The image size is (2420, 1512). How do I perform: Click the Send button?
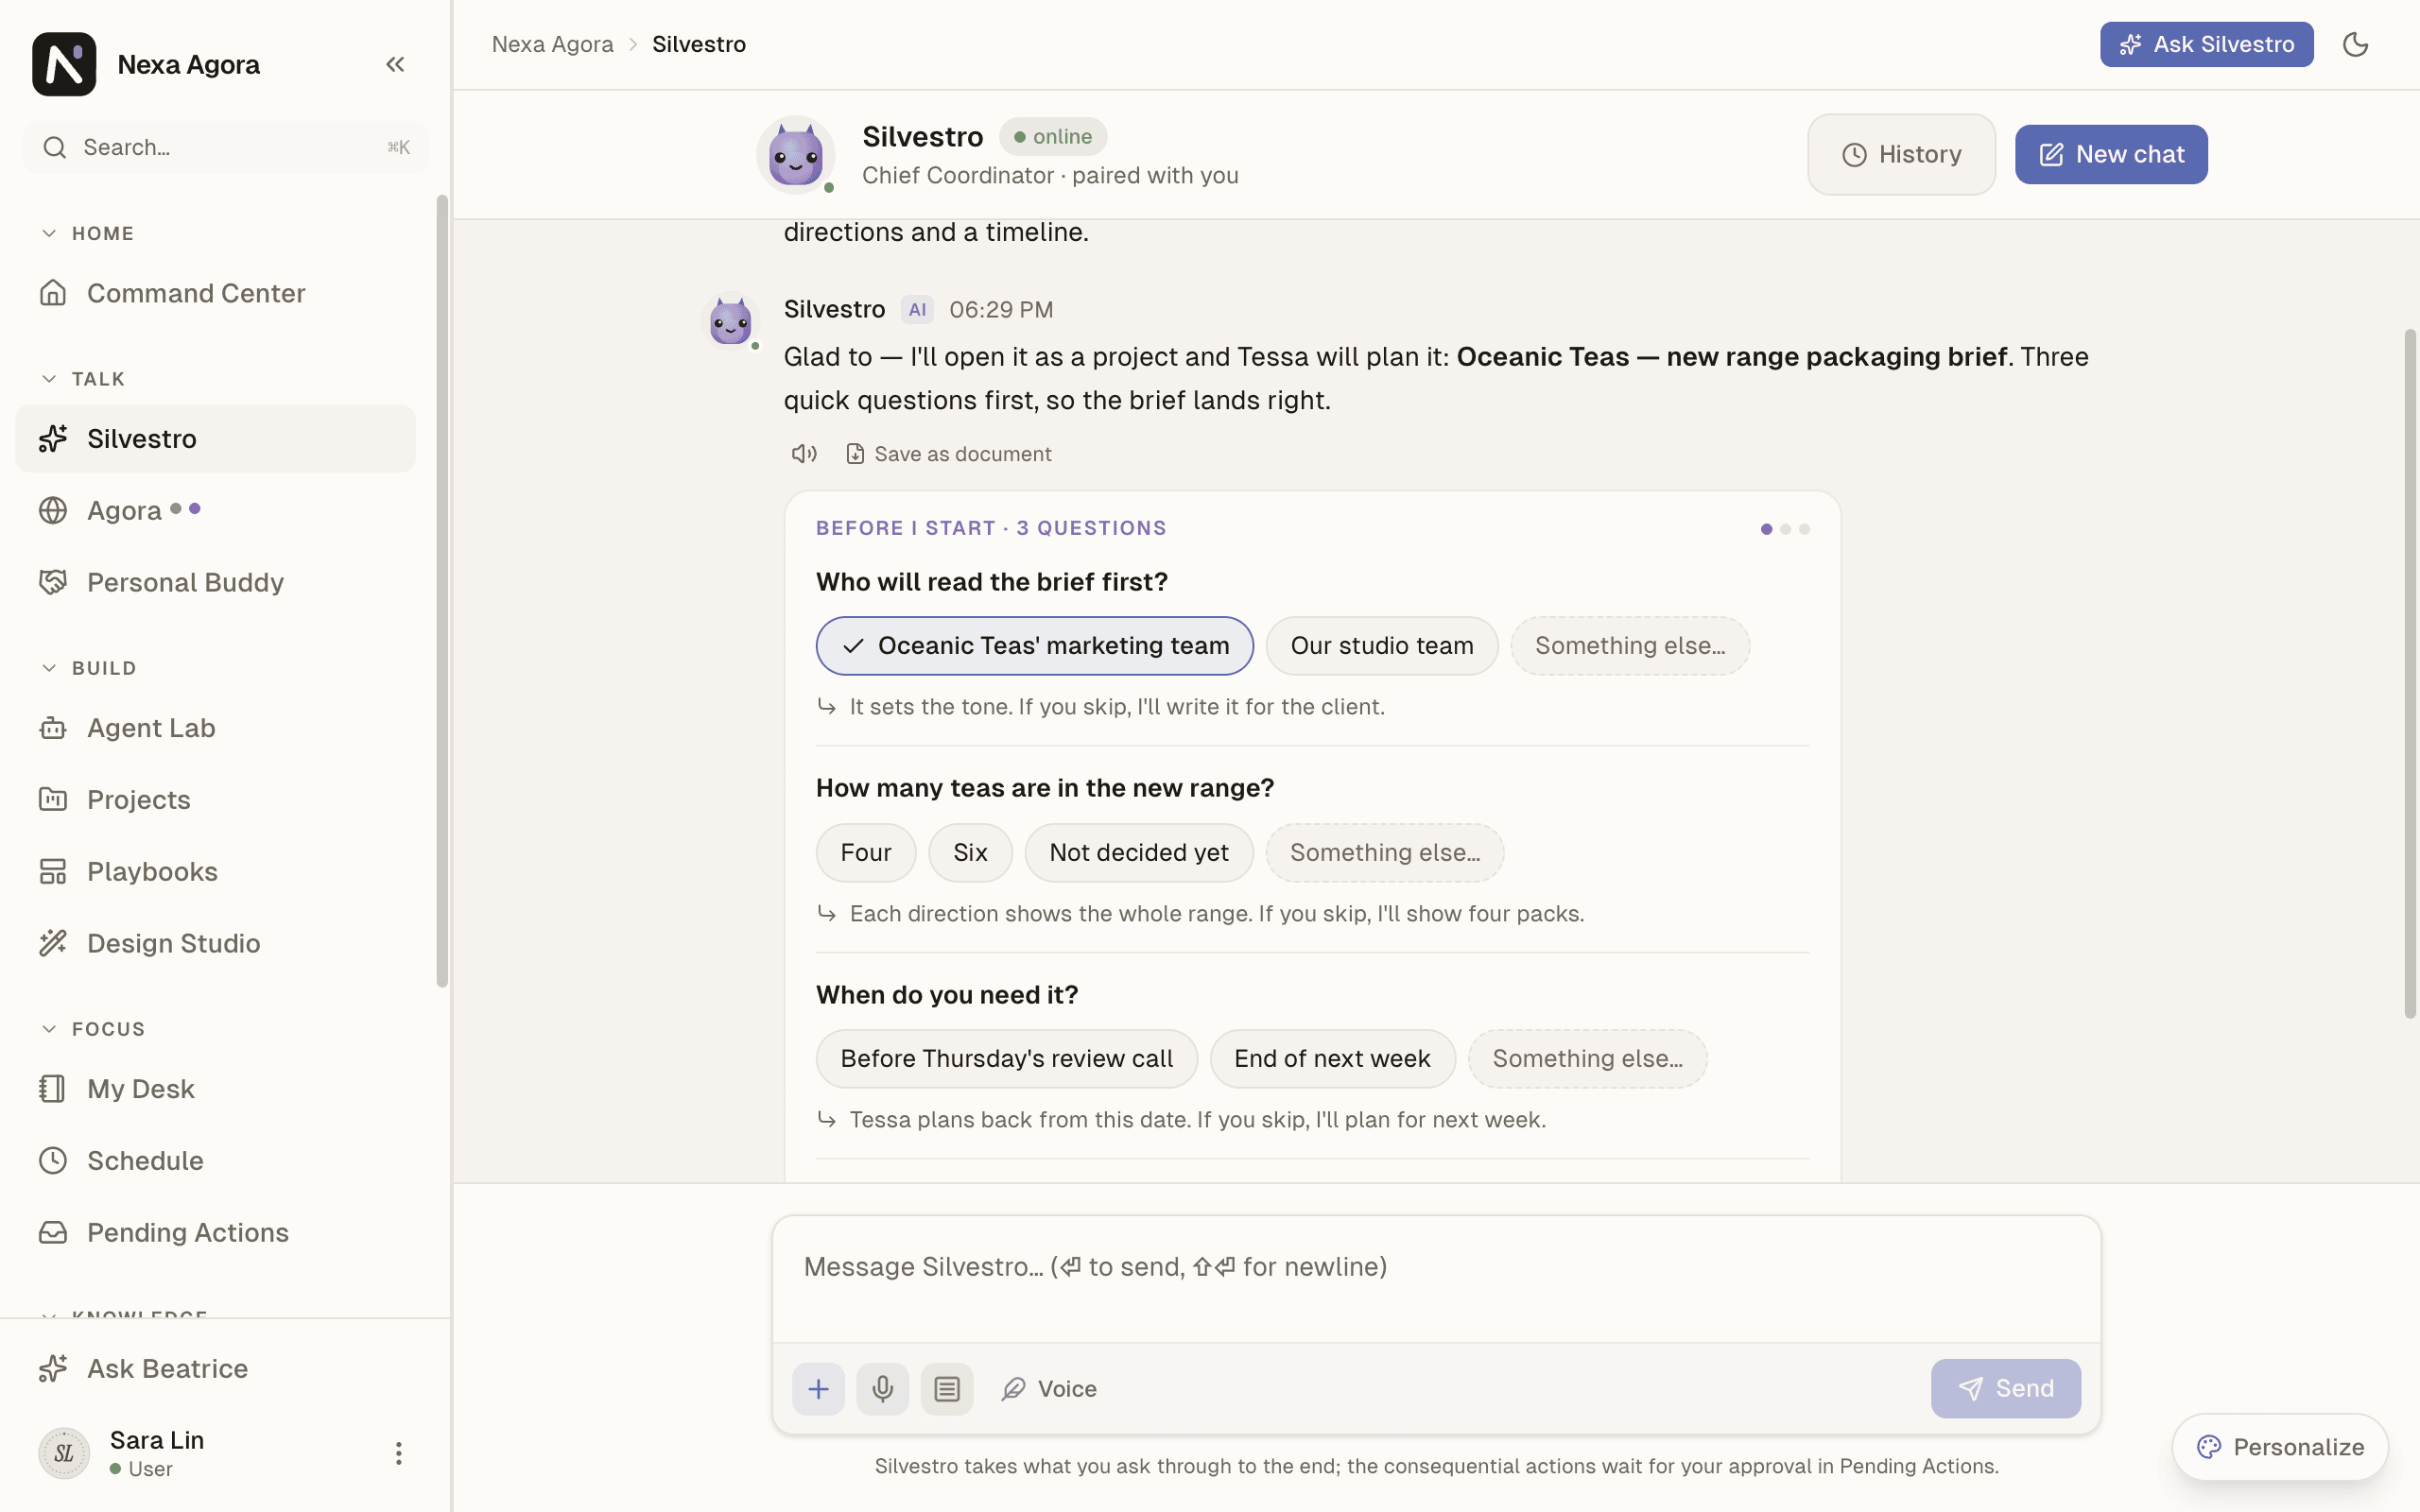(2005, 1388)
